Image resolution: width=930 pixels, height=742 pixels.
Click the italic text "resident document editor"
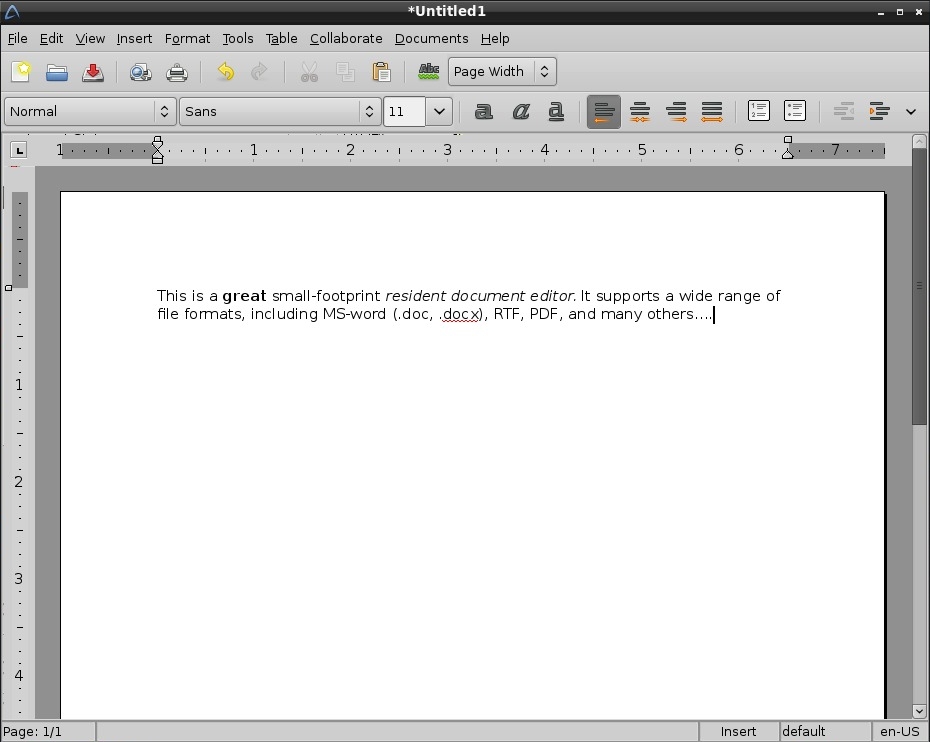coord(480,296)
